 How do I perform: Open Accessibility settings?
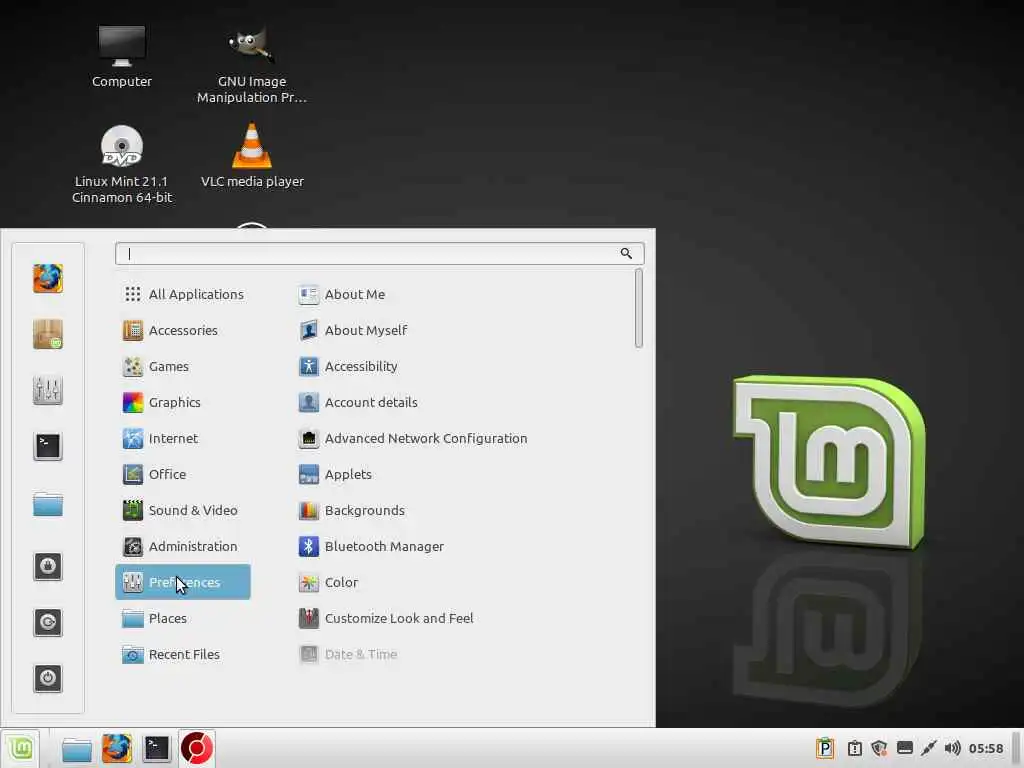click(x=347, y=366)
